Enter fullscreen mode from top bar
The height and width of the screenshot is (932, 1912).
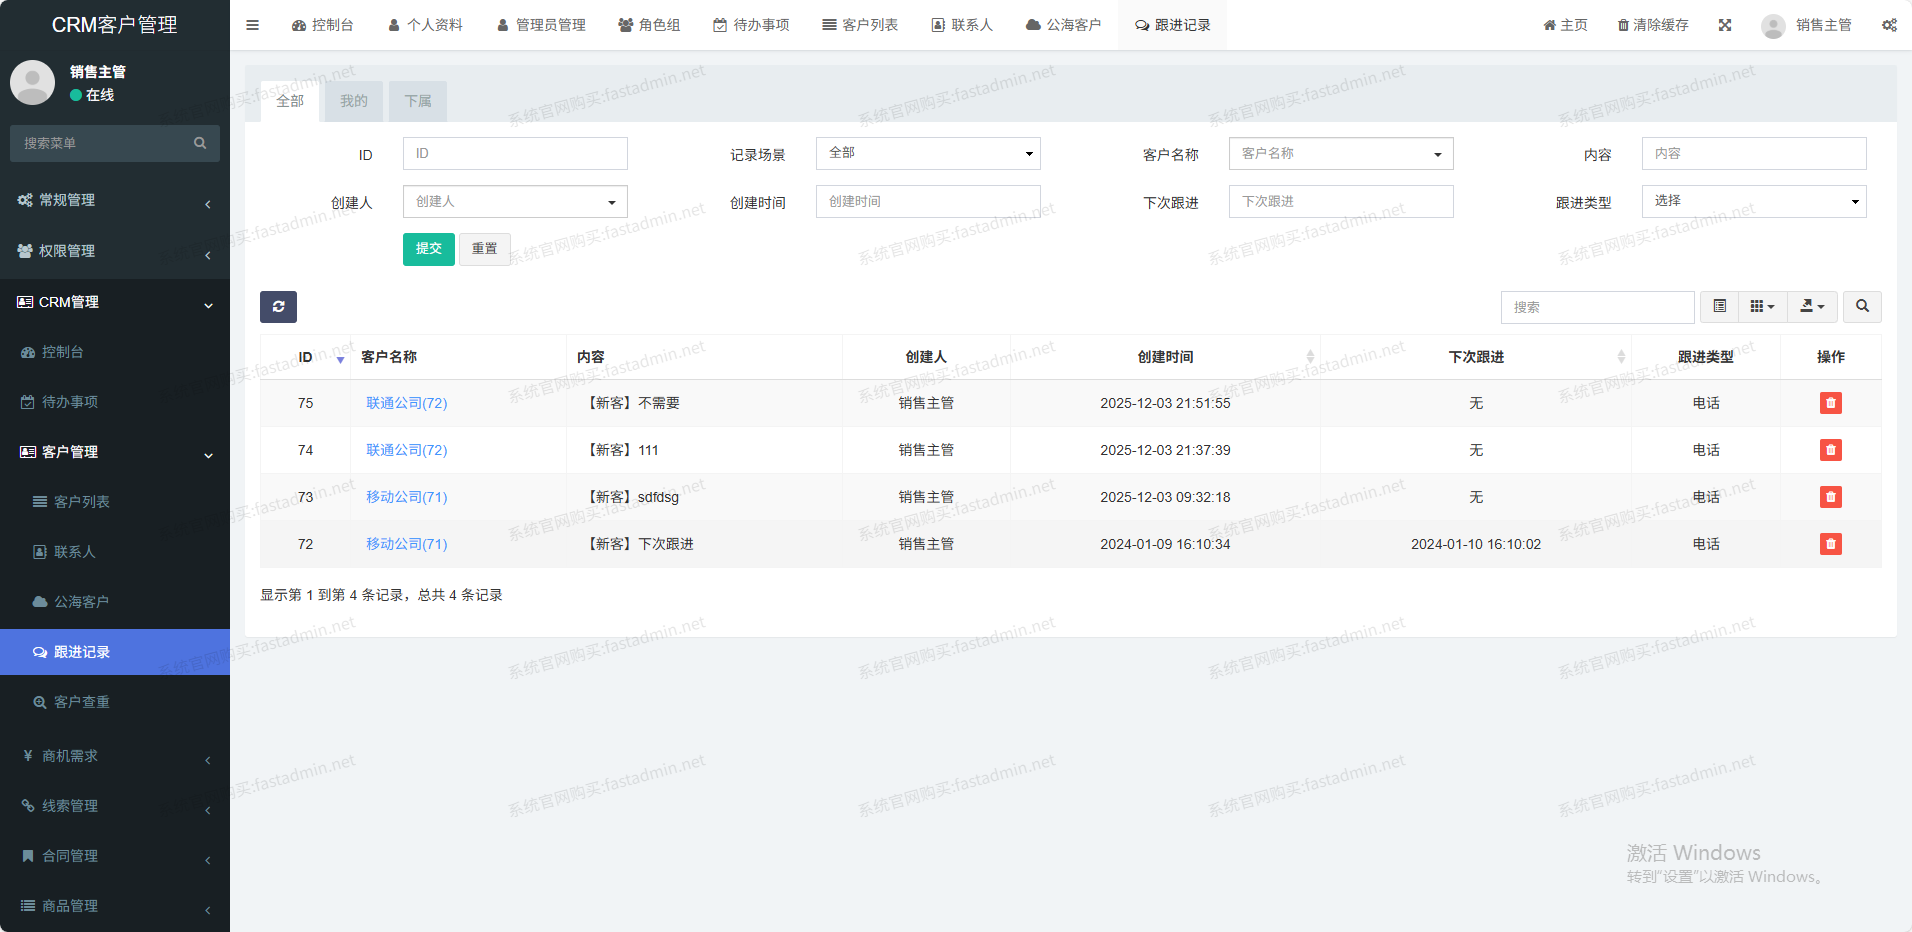tap(1725, 25)
